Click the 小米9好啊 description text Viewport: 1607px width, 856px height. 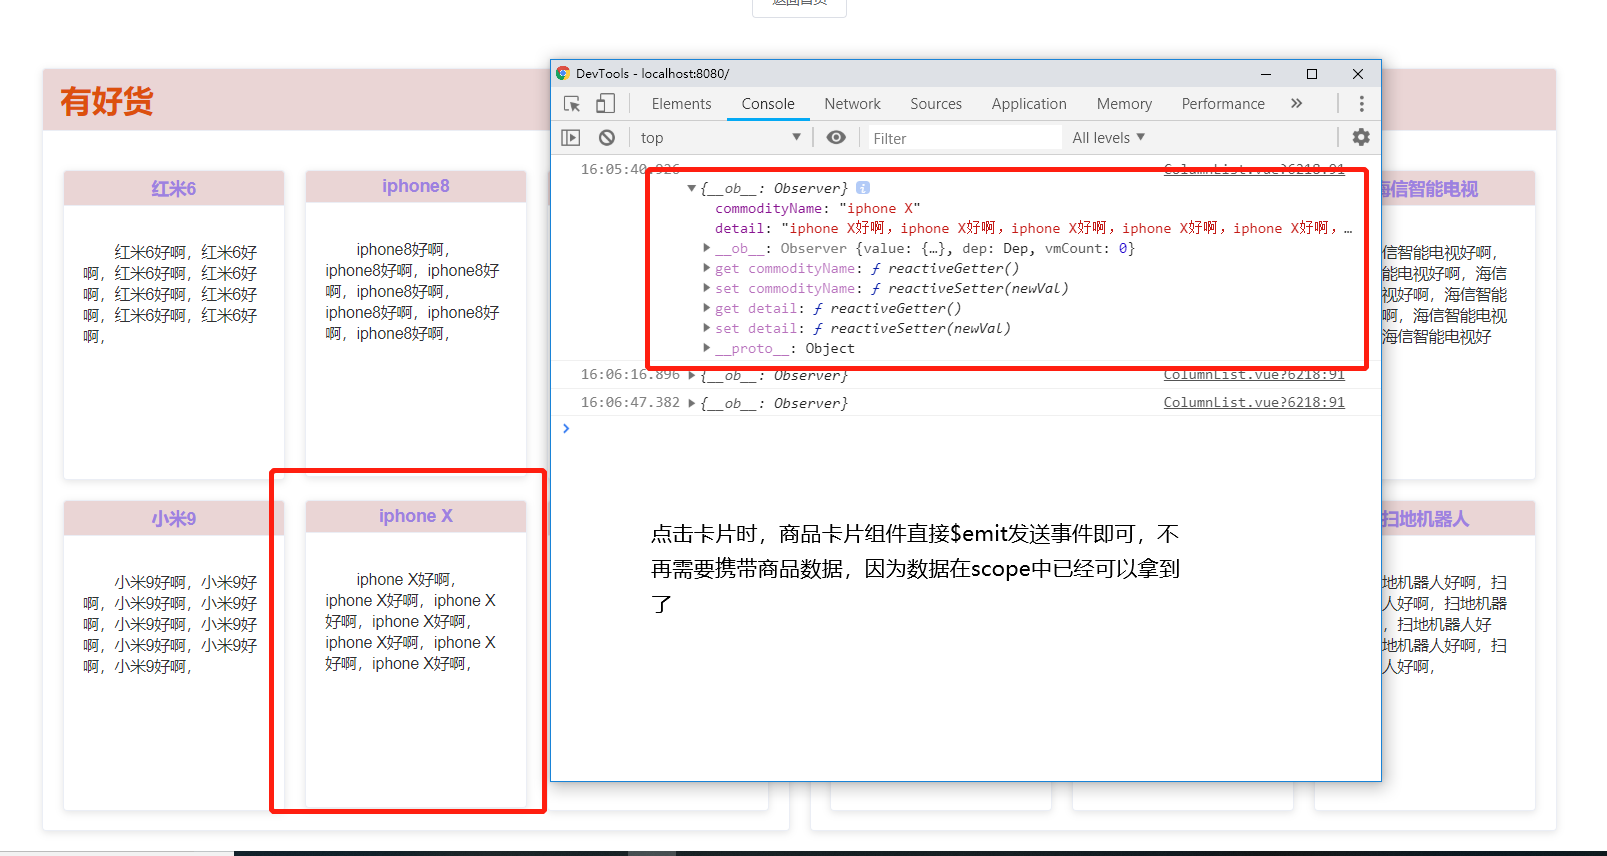point(170,624)
